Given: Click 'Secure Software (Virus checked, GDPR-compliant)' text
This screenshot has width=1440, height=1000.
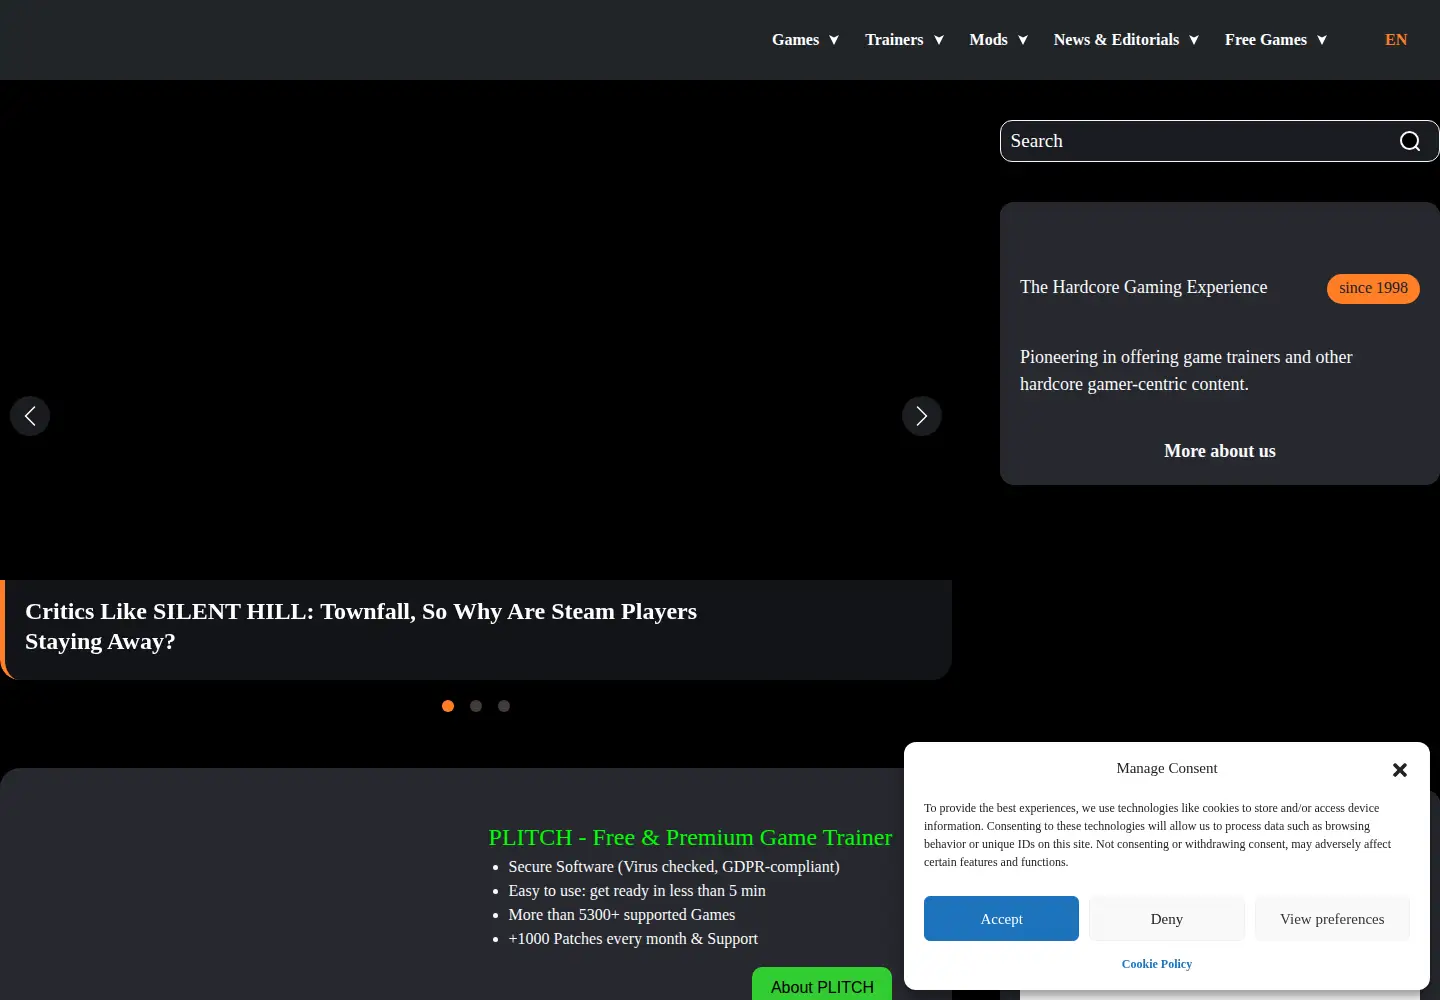Looking at the screenshot, I should [x=674, y=867].
